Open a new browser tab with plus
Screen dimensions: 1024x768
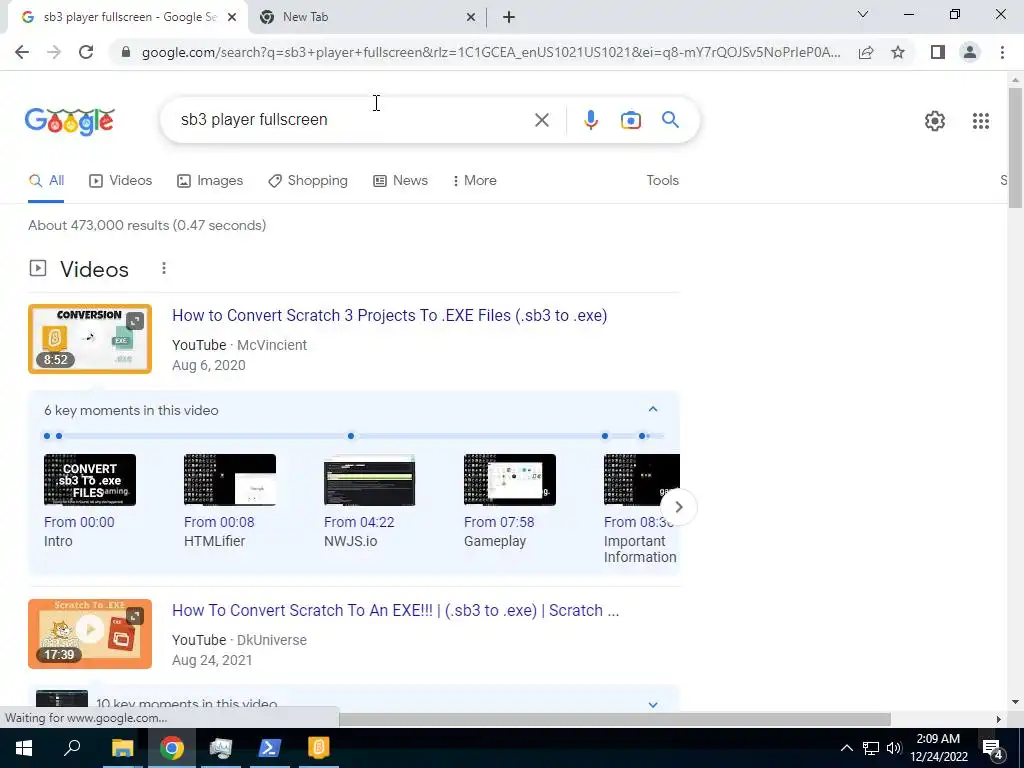(509, 17)
